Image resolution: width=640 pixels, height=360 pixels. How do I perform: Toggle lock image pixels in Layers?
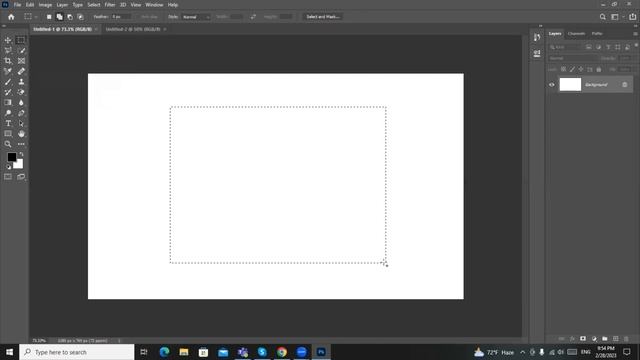[572, 69]
